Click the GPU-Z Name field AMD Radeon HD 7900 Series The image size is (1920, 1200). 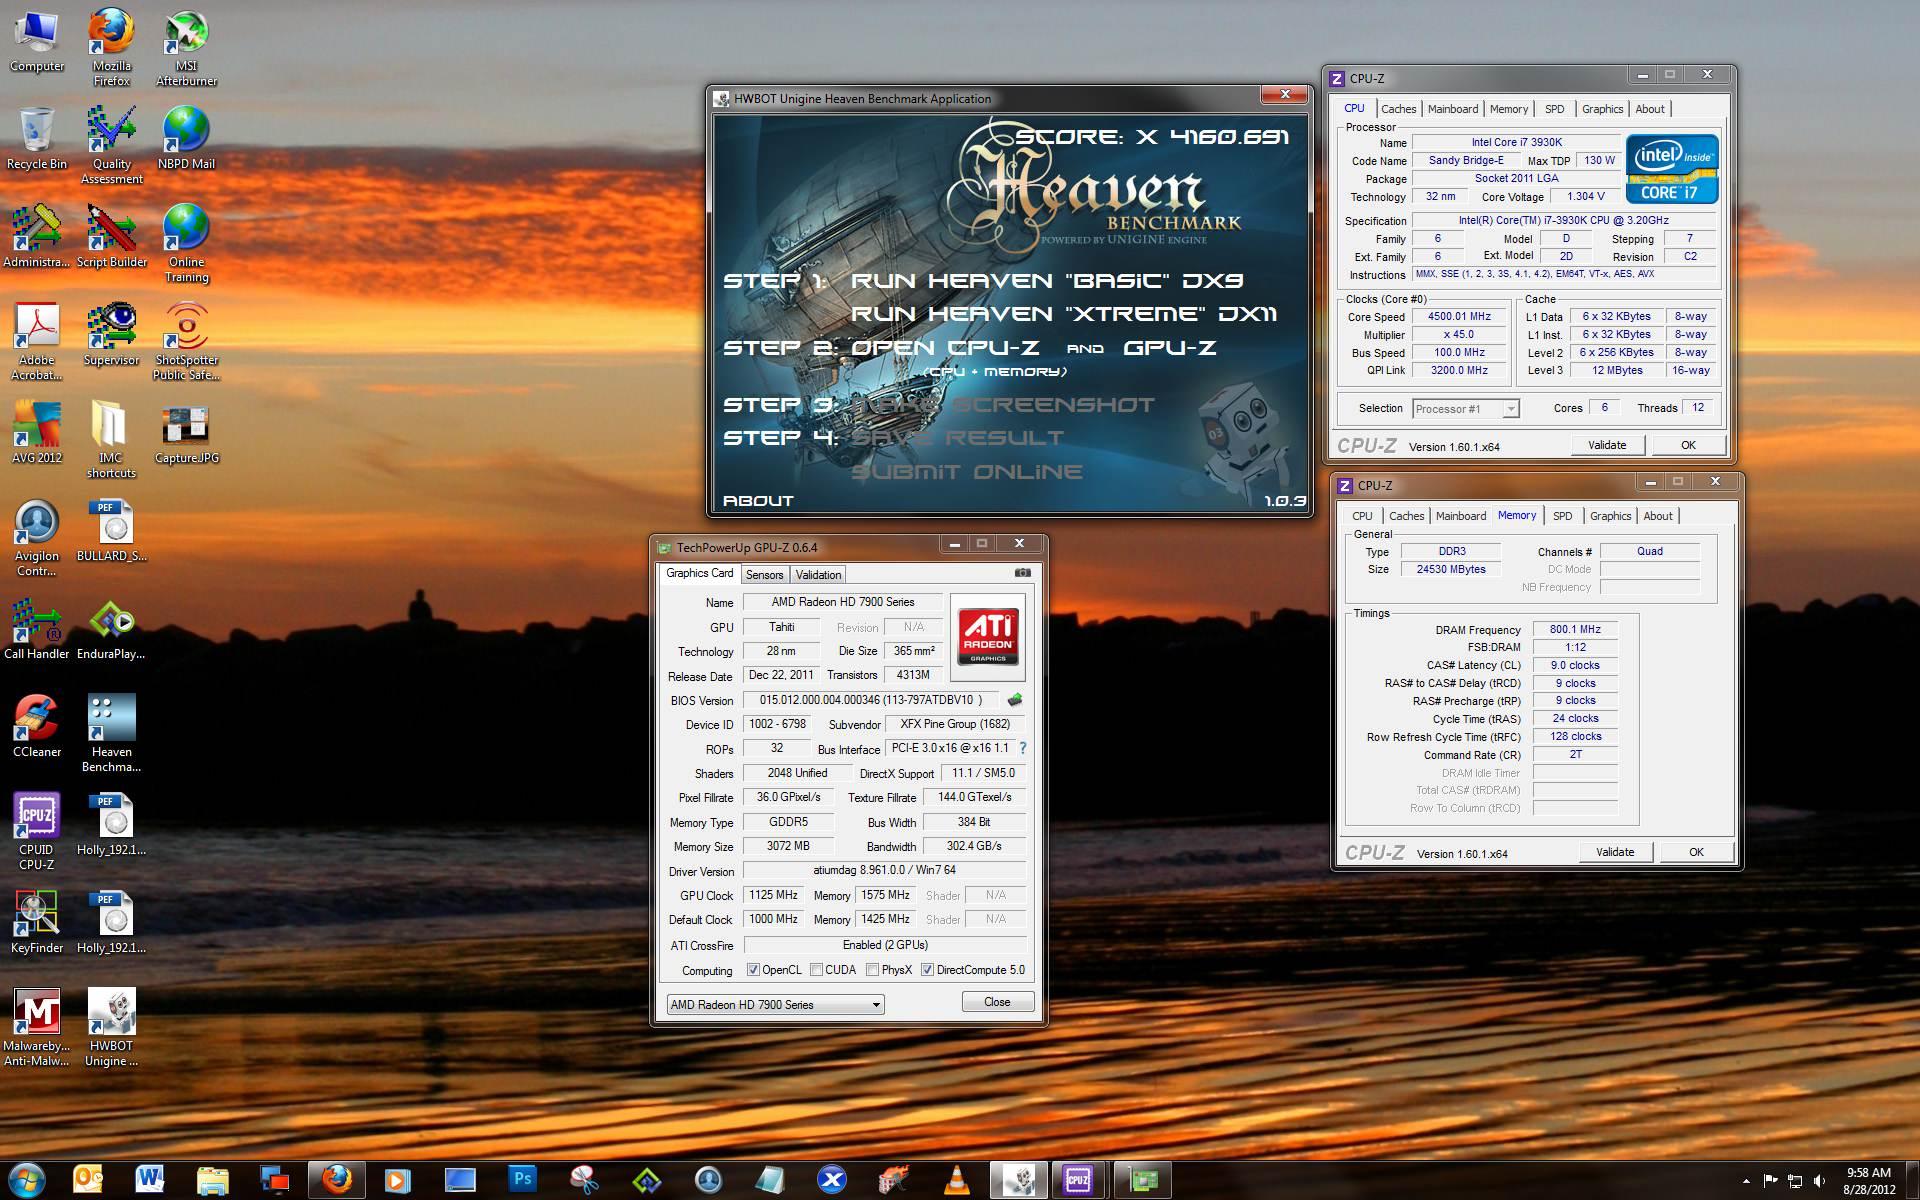pos(843,602)
